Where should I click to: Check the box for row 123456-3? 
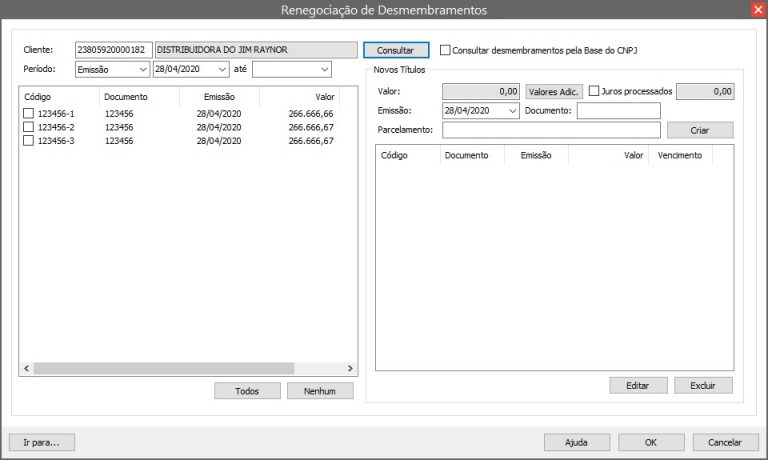[28, 141]
